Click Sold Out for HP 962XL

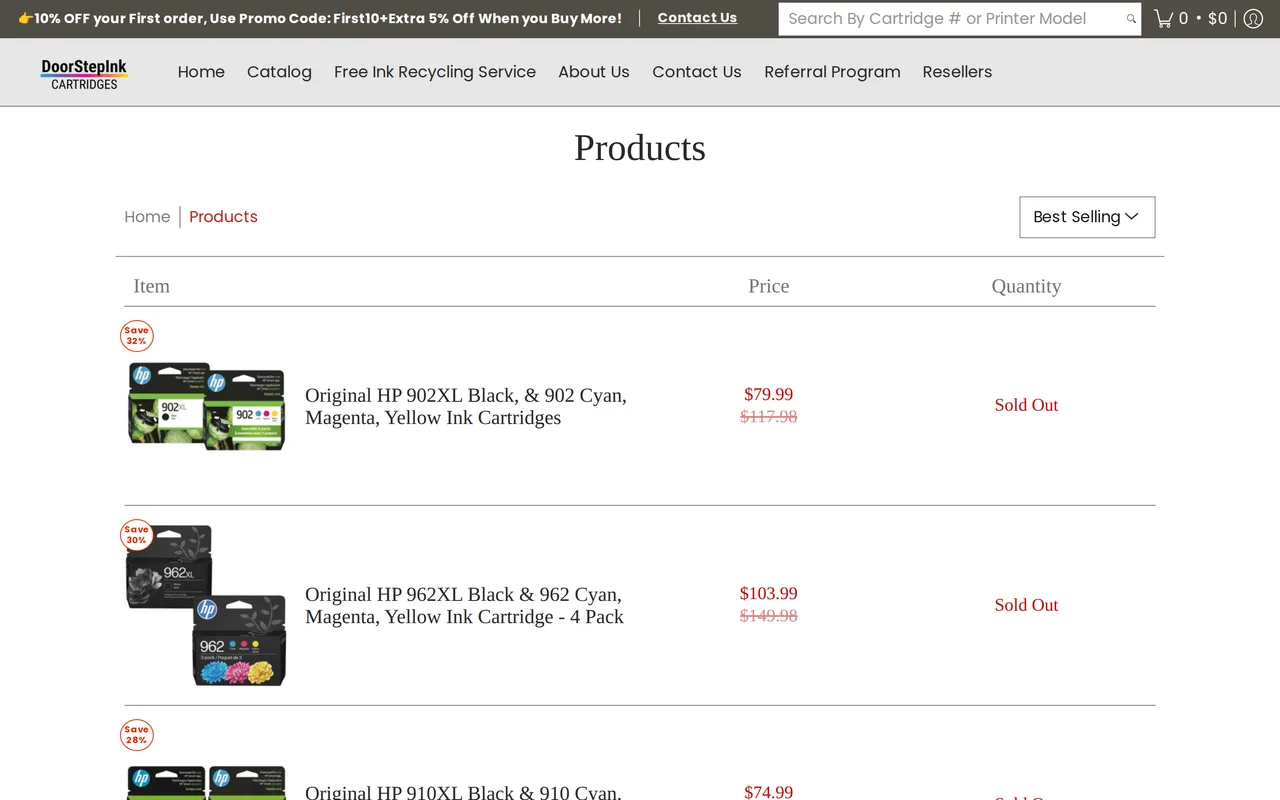pos(1026,605)
